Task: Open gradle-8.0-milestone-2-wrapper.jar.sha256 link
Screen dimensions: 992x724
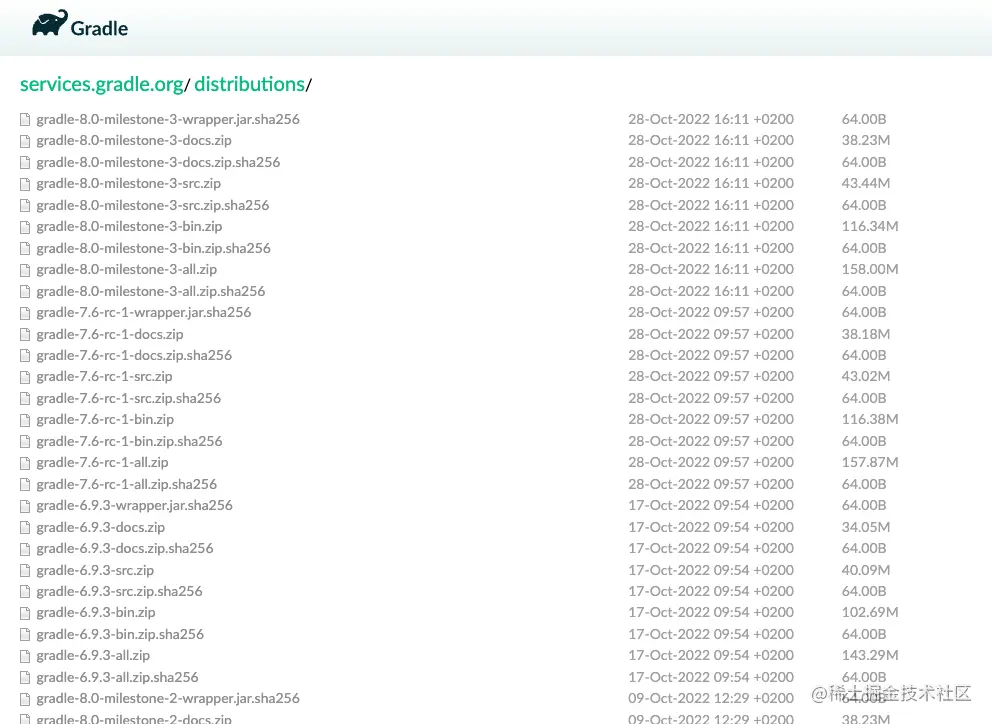Action: tap(168, 698)
